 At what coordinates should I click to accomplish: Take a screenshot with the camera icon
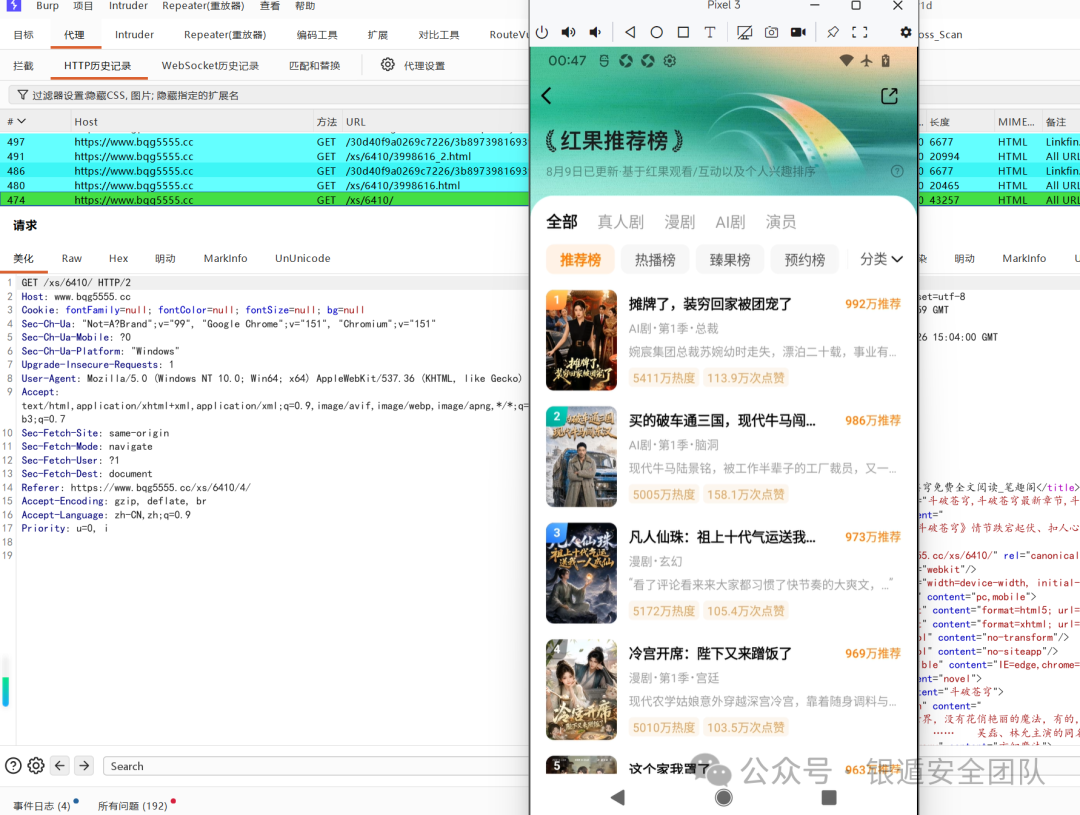[771, 32]
